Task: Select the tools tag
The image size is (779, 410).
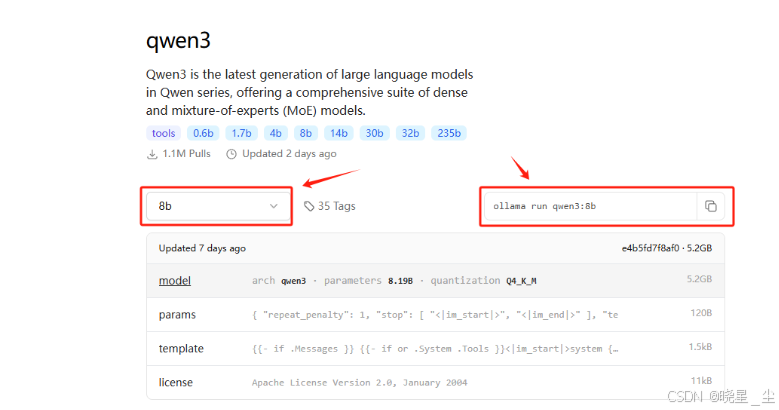Action: pos(163,133)
